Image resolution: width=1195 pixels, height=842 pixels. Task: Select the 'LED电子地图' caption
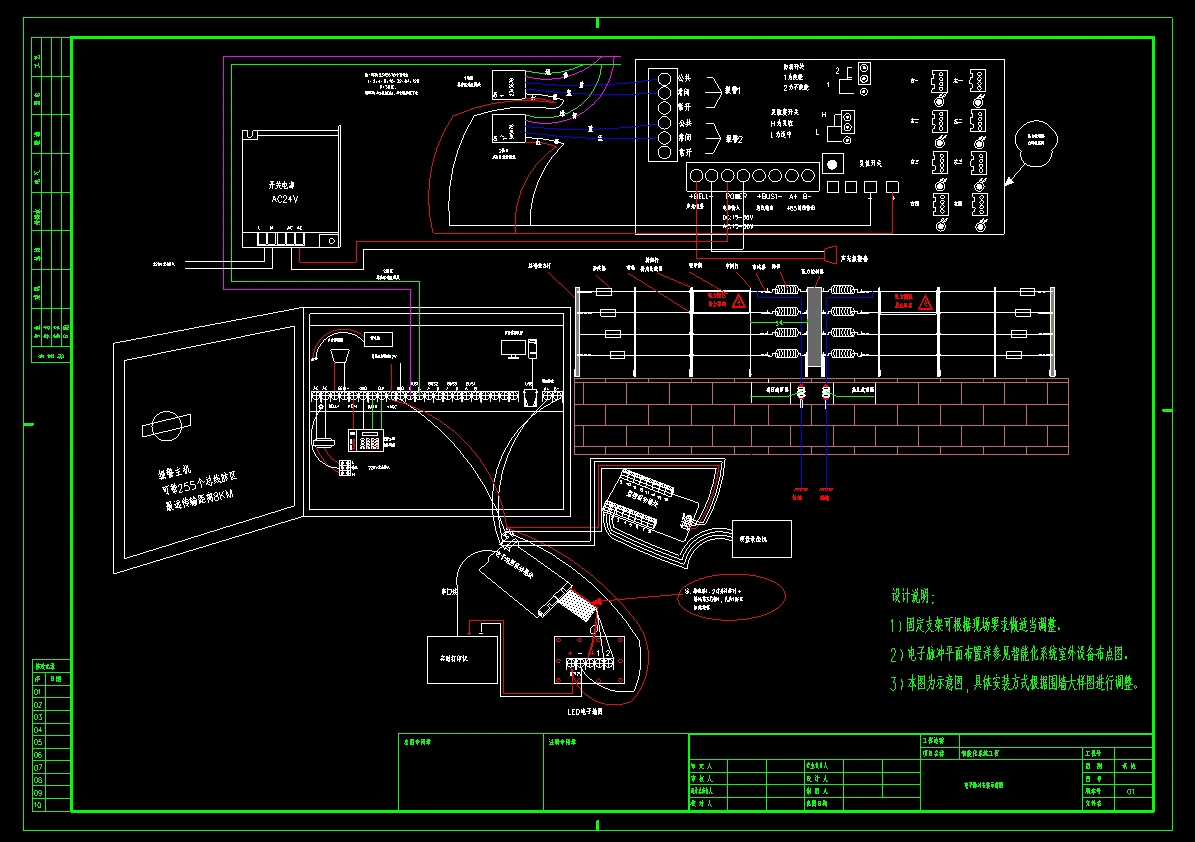tap(585, 712)
